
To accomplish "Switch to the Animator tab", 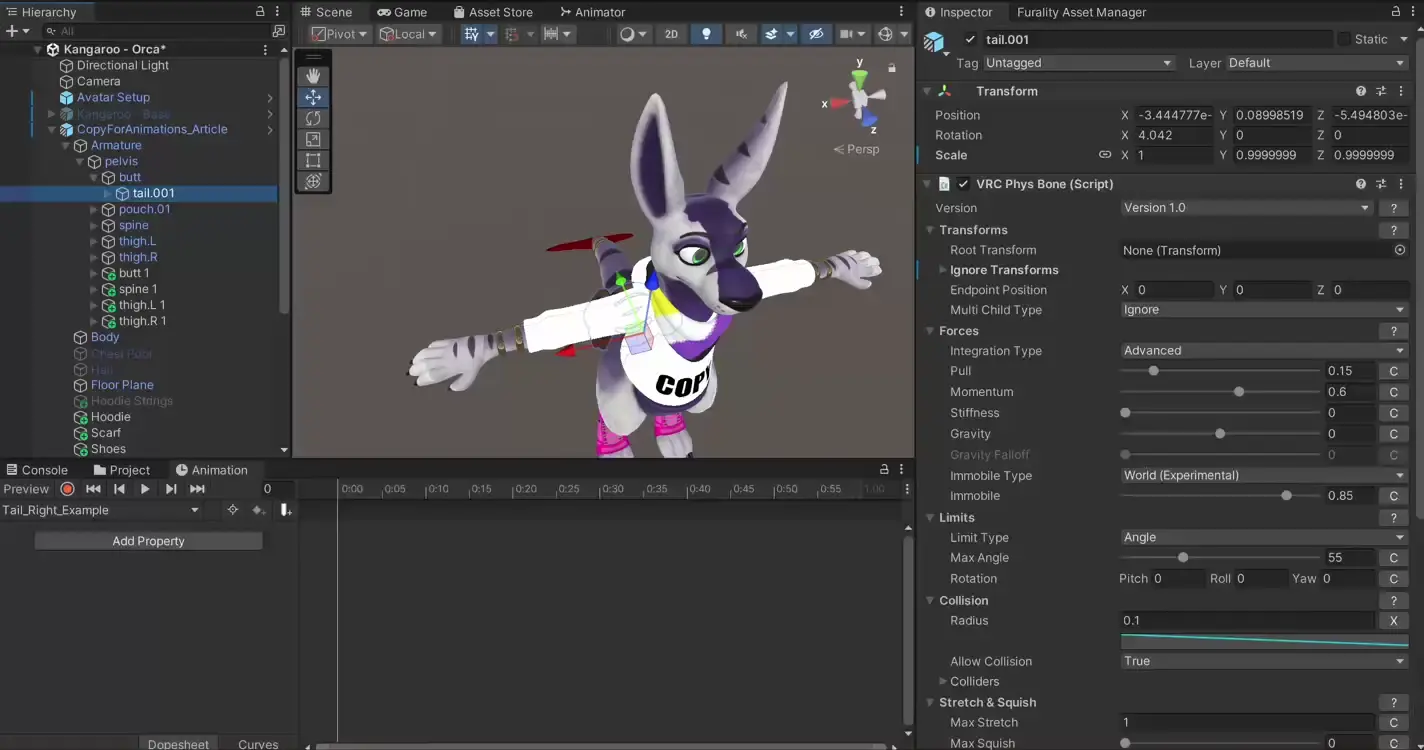I will (592, 12).
